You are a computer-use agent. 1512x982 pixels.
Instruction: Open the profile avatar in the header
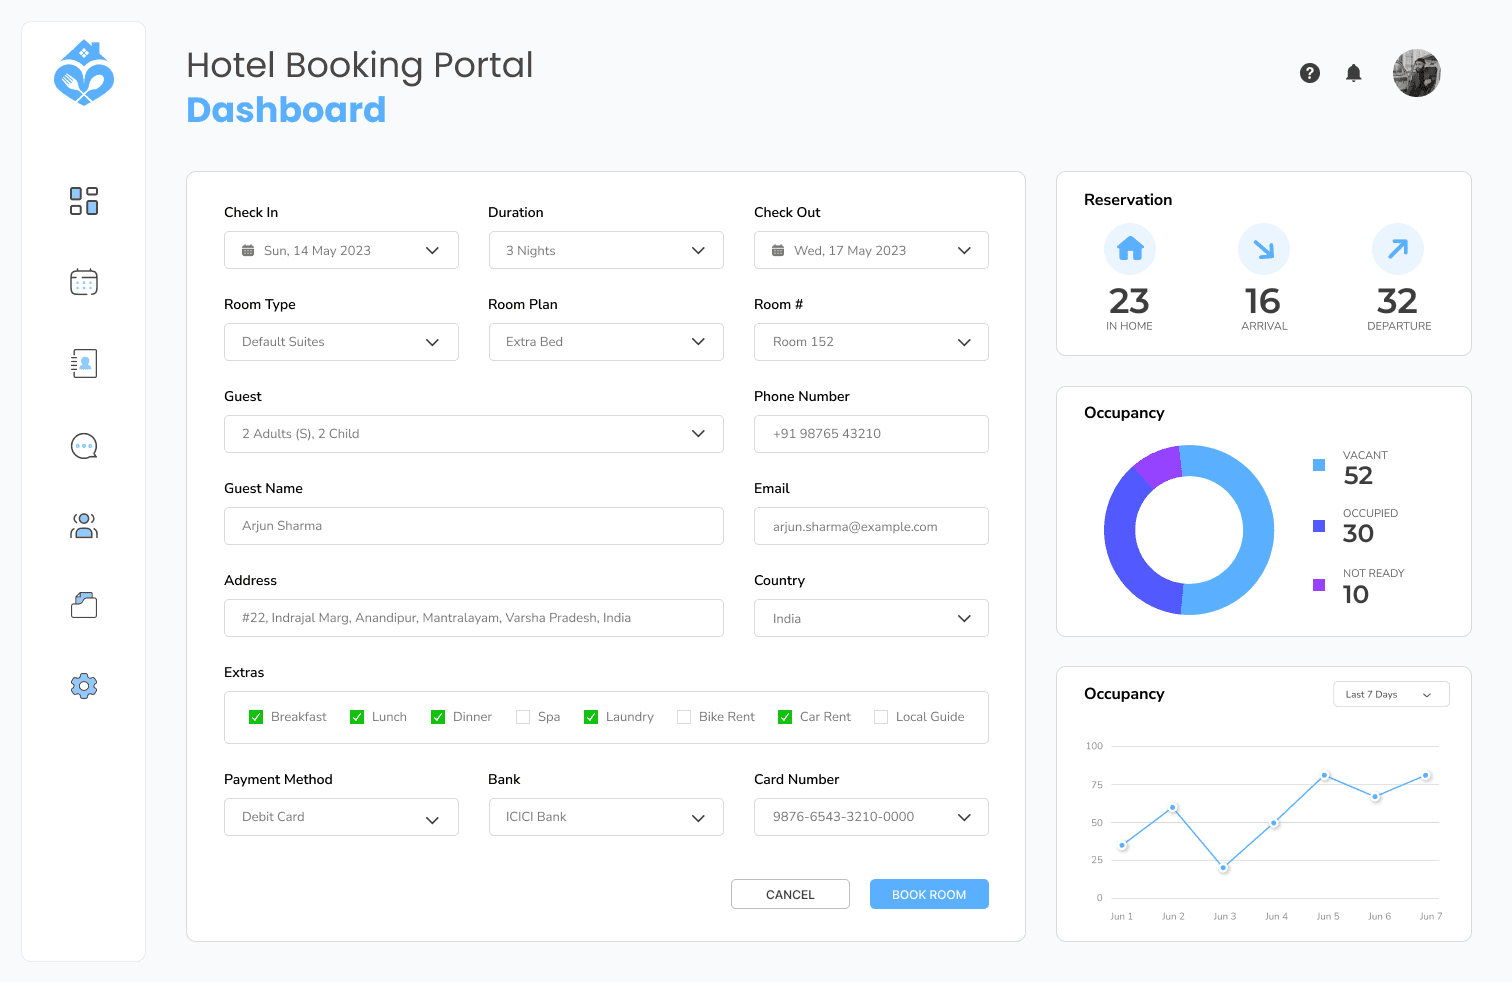coord(1417,73)
